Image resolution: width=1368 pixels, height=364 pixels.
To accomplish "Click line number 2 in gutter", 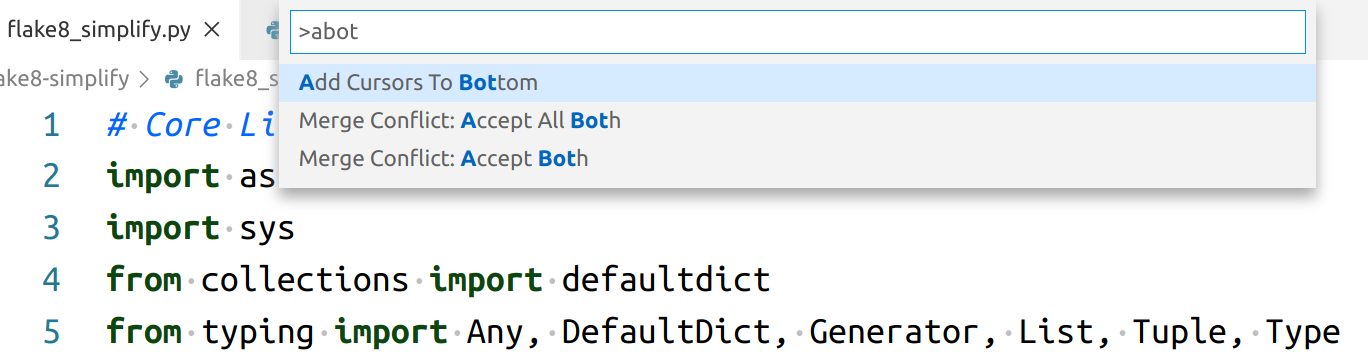I will (x=51, y=176).
